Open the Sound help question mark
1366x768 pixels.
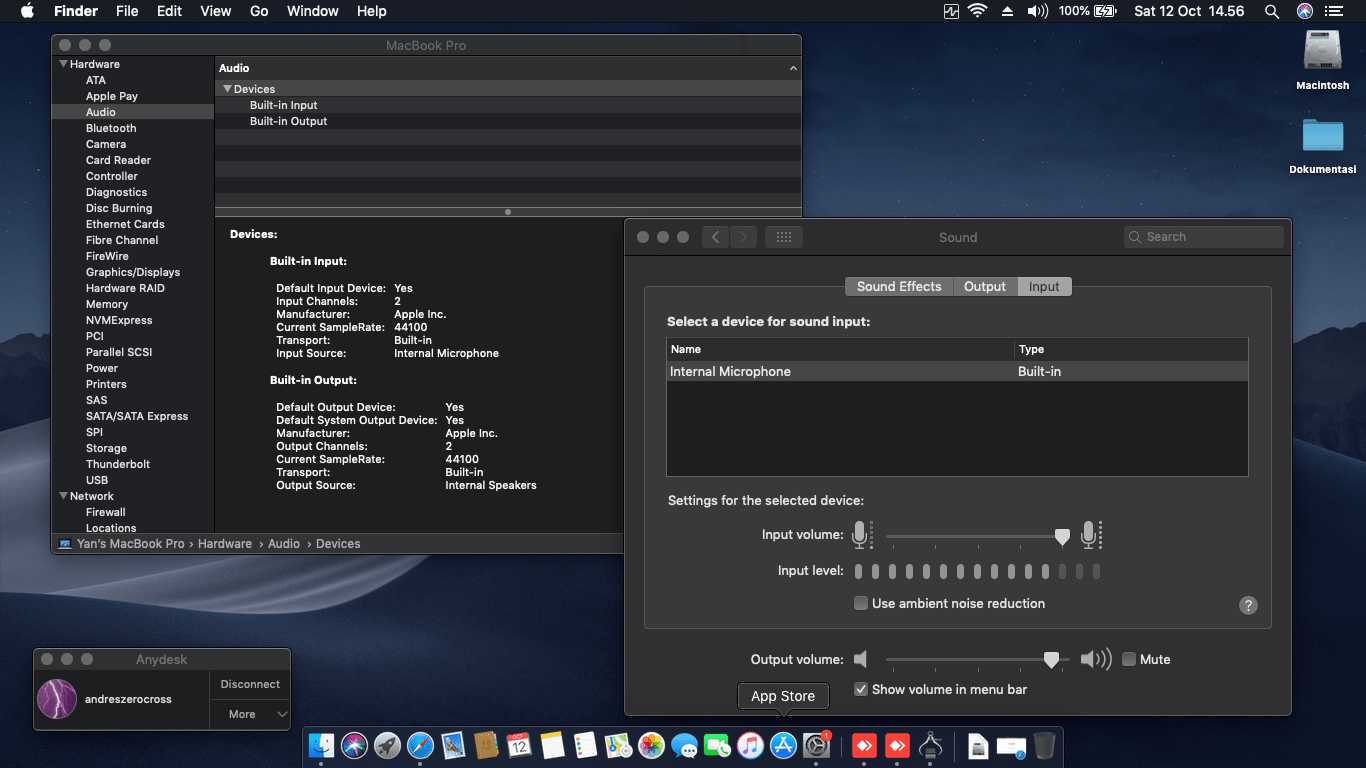[x=1248, y=605]
